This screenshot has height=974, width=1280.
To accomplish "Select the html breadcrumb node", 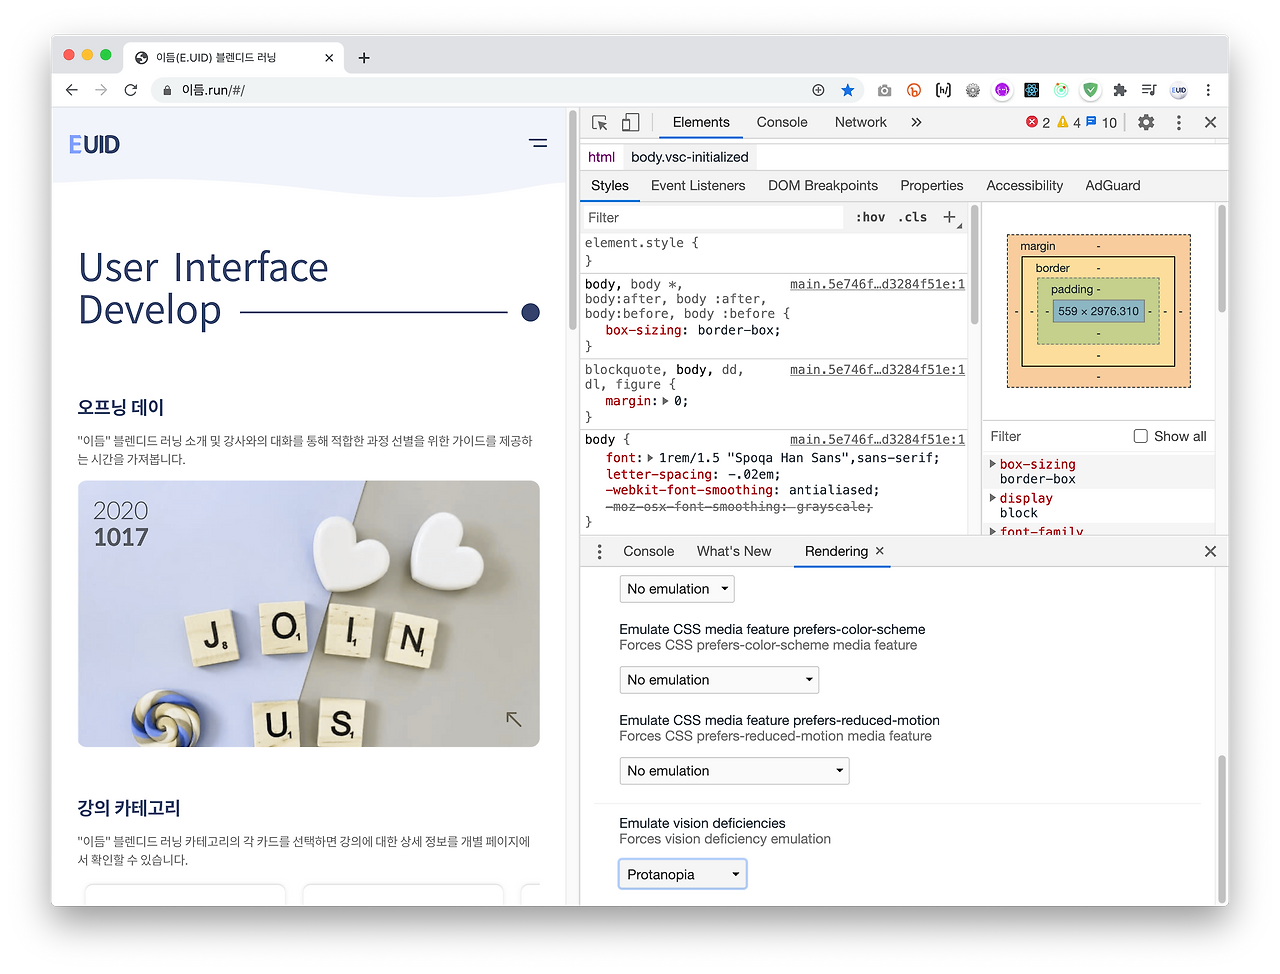I will [x=601, y=157].
